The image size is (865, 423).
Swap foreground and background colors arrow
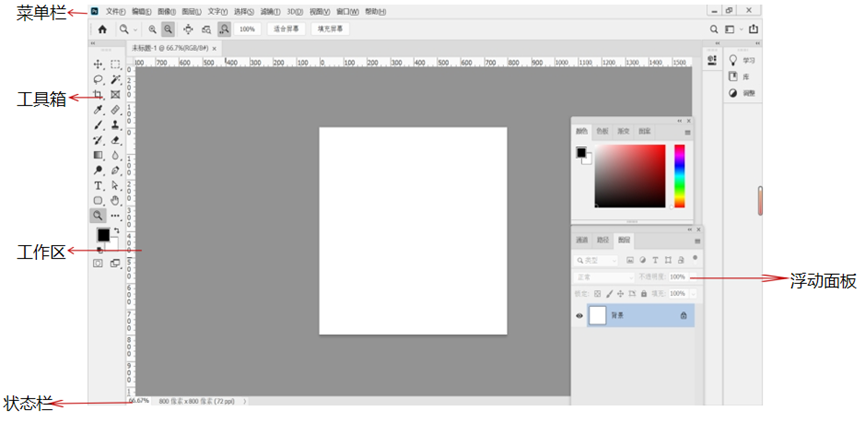click(116, 231)
